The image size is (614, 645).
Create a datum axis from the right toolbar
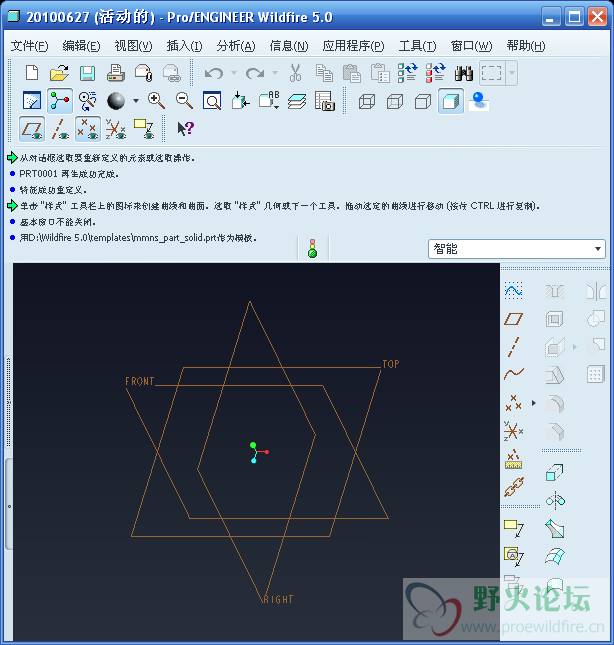tap(513, 347)
